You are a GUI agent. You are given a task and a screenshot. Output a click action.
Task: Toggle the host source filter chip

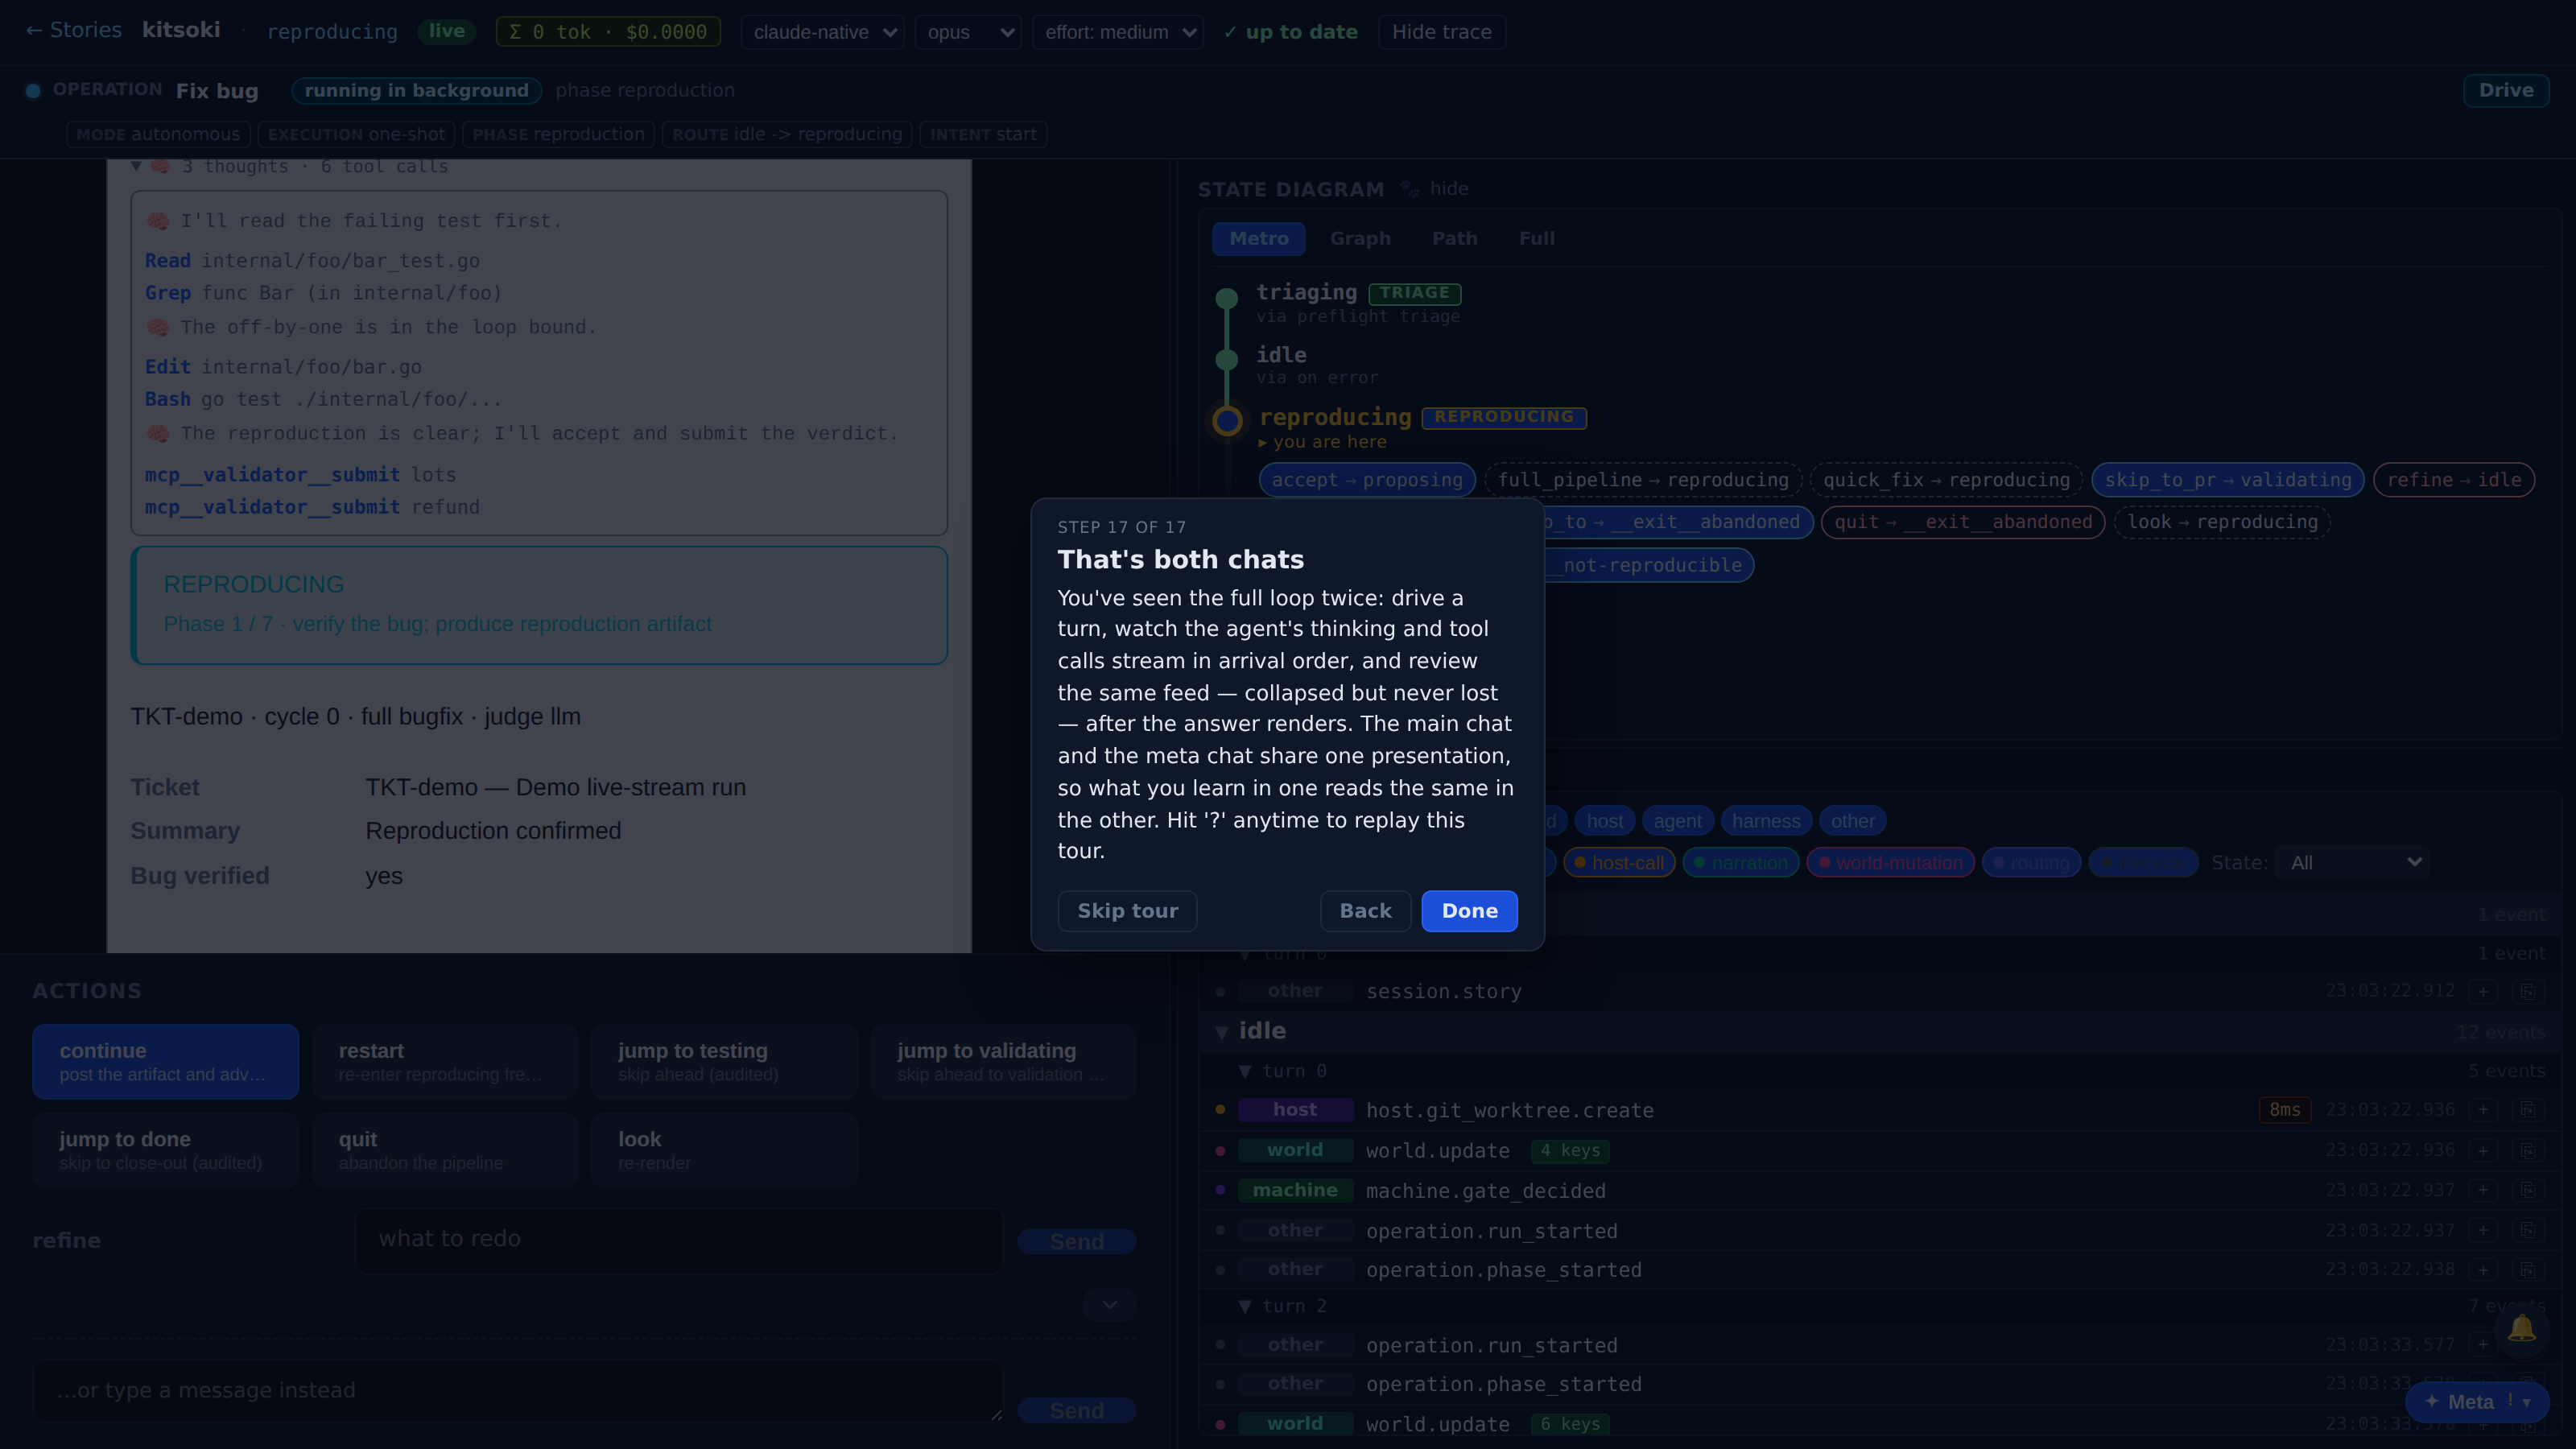point(1604,821)
